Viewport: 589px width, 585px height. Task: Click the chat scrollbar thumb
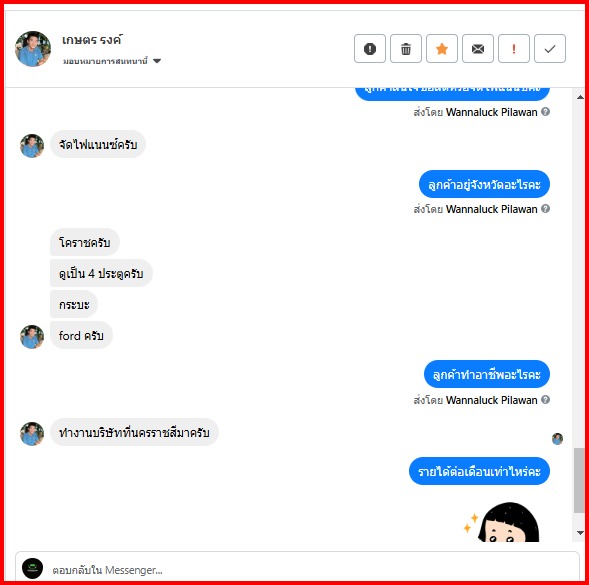tap(579, 480)
